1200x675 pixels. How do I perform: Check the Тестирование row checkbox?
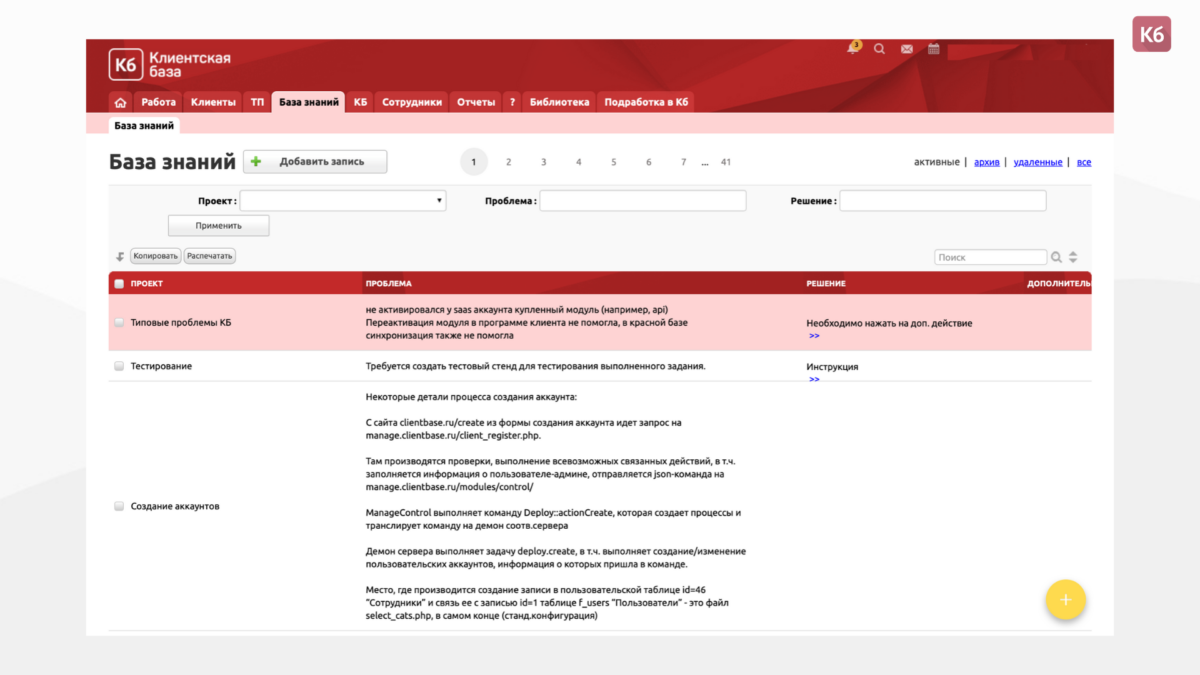click(118, 366)
